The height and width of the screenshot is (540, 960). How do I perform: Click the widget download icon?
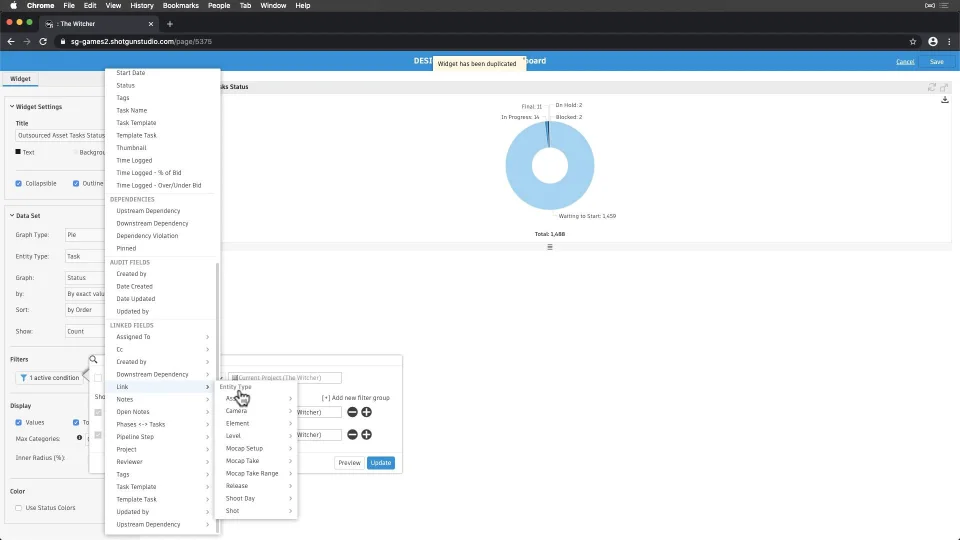point(945,99)
